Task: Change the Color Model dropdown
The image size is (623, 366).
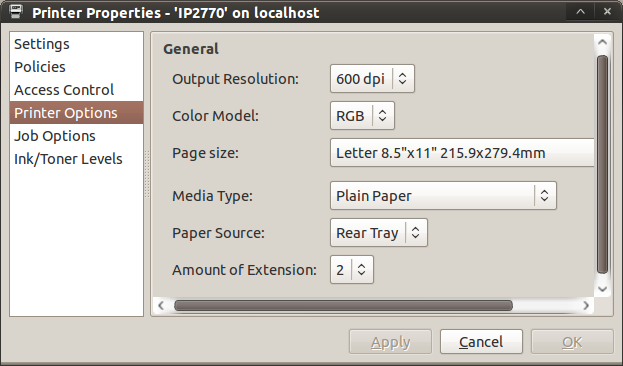Action: [x=362, y=116]
